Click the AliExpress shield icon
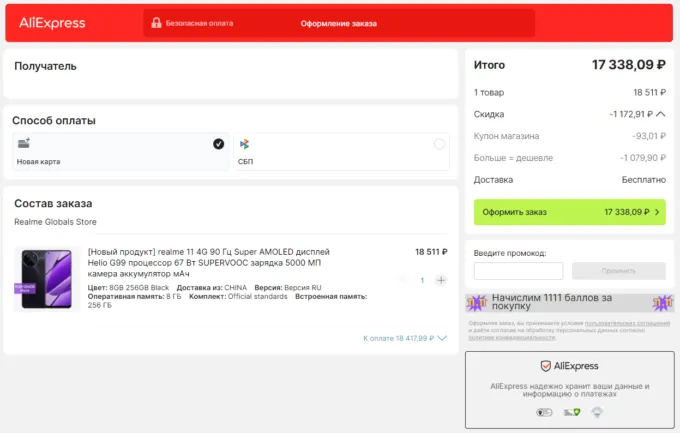680x433 pixels. (x=546, y=366)
